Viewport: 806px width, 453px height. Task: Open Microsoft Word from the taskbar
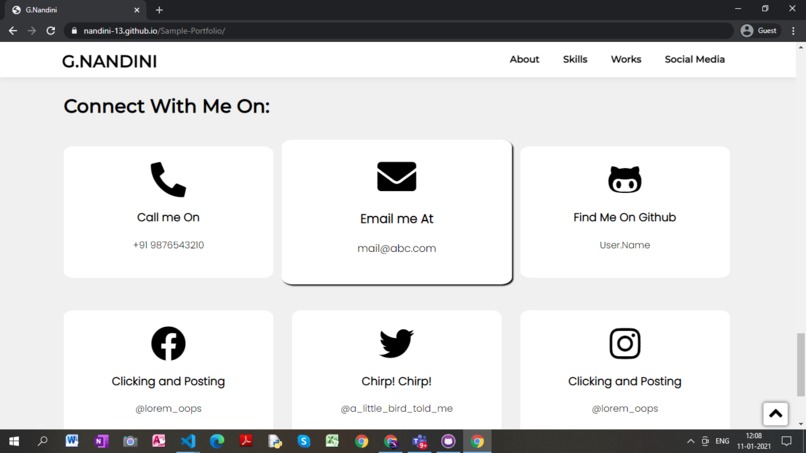tap(72, 441)
